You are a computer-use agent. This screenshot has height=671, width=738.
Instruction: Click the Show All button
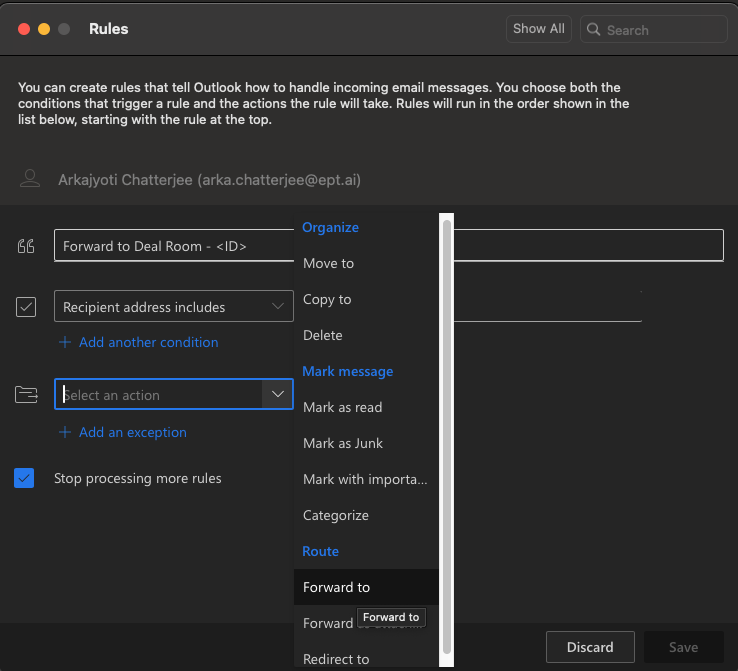point(538,29)
